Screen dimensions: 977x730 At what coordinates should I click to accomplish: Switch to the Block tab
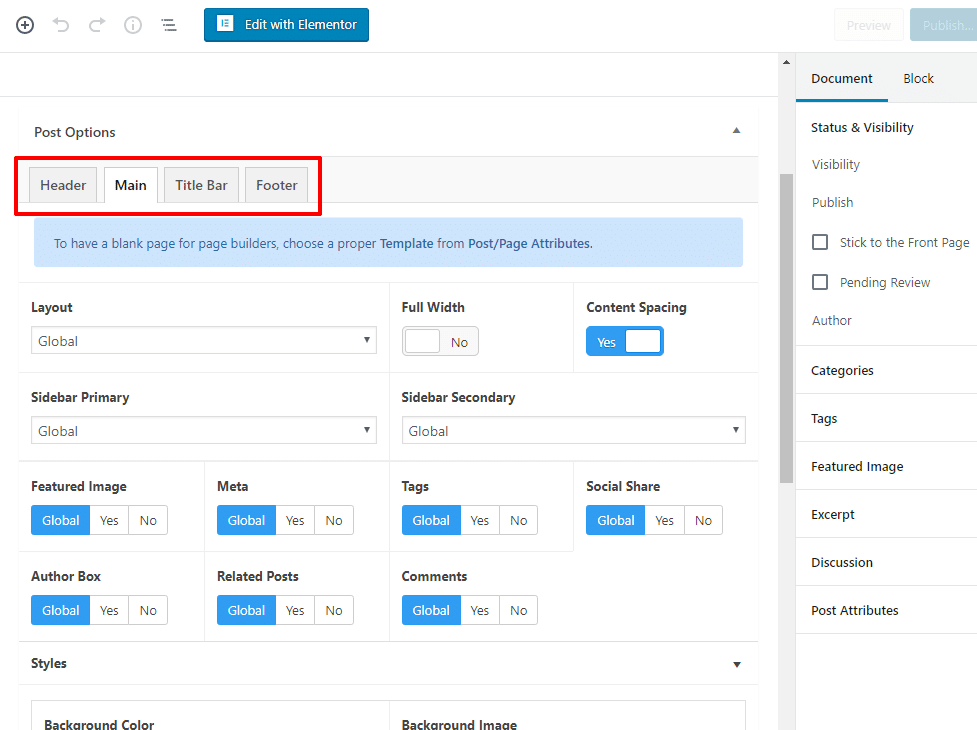click(918, 78)
